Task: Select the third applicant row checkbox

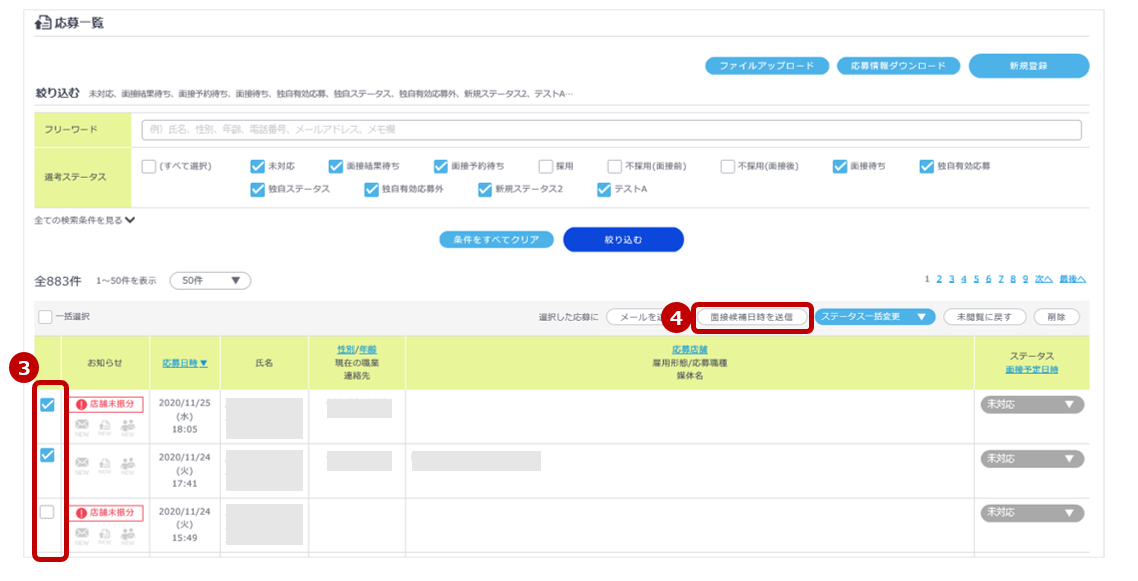Action: [47, 512]
